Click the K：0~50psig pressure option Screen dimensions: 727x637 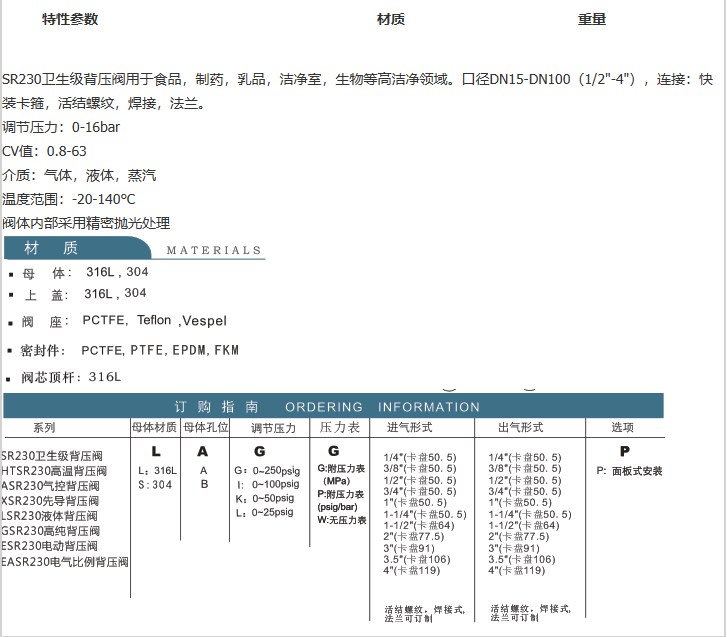tap(265, 498)
